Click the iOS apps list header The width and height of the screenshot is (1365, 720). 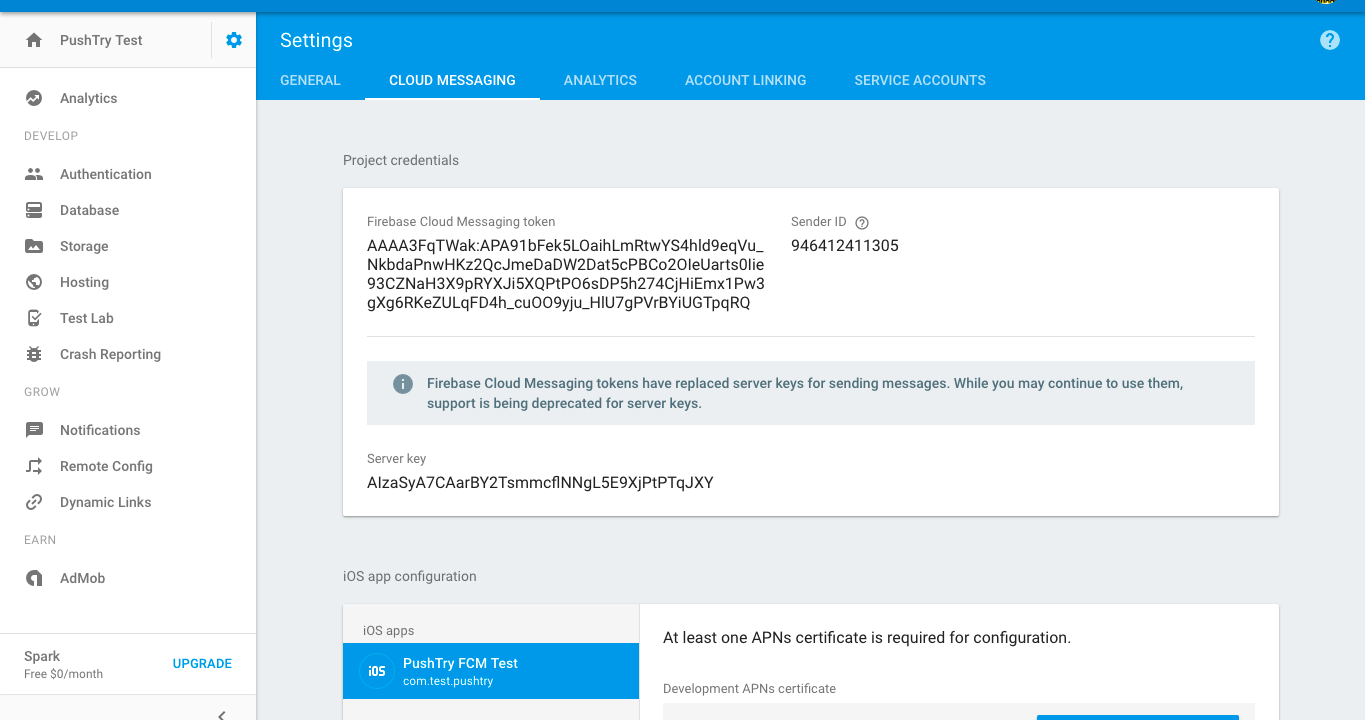[388, 631]
